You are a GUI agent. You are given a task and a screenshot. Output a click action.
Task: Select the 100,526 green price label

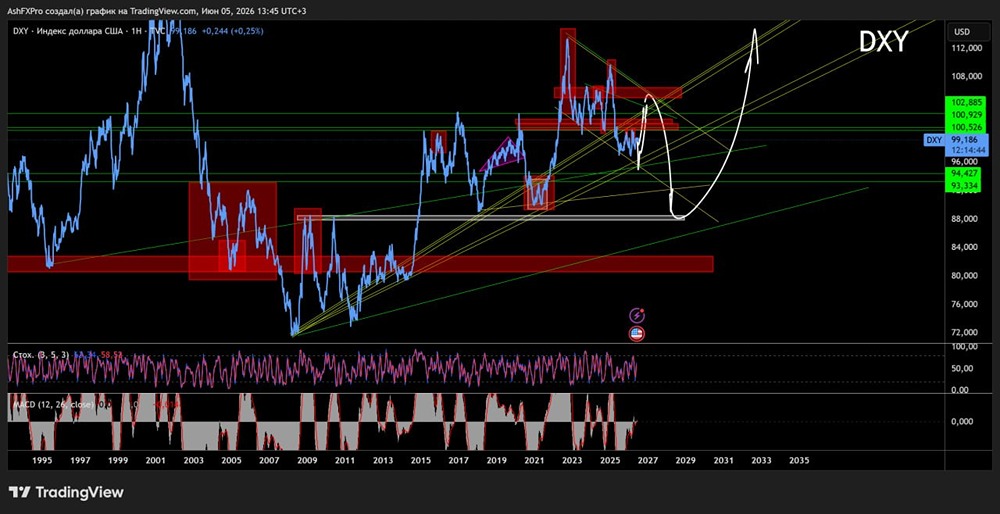965,127
